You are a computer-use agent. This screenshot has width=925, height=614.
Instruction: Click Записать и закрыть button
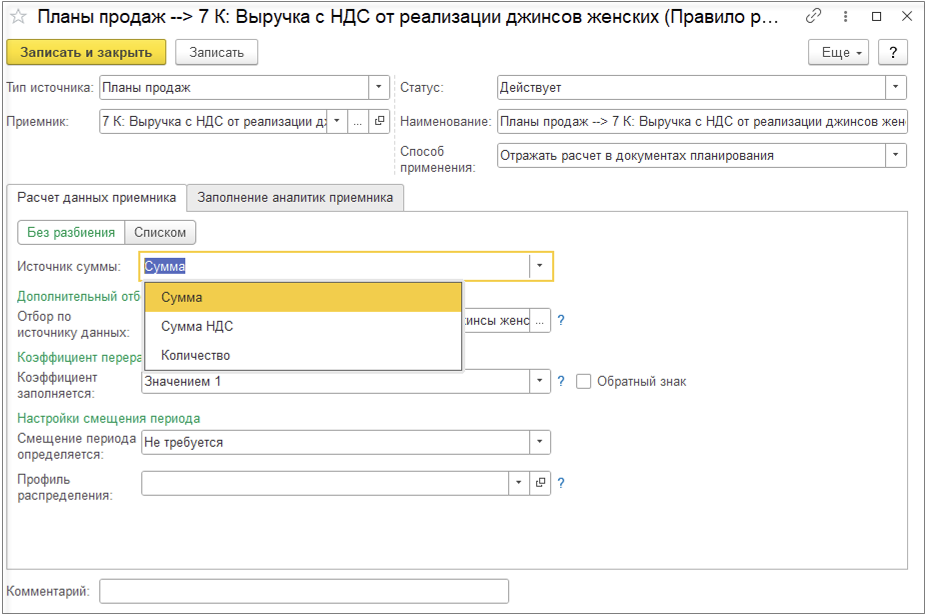click(86, 52)
